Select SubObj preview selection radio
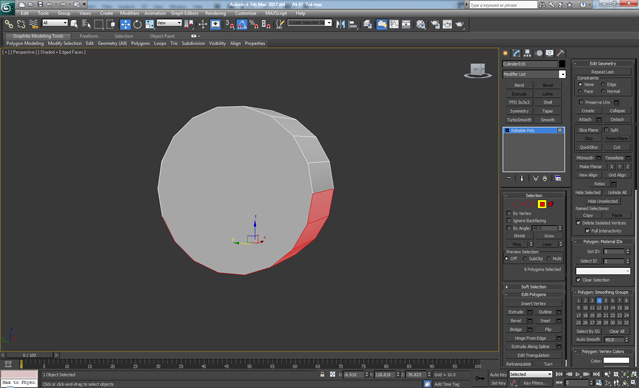This screenshot has width=639, height=388. click(525, 259)
